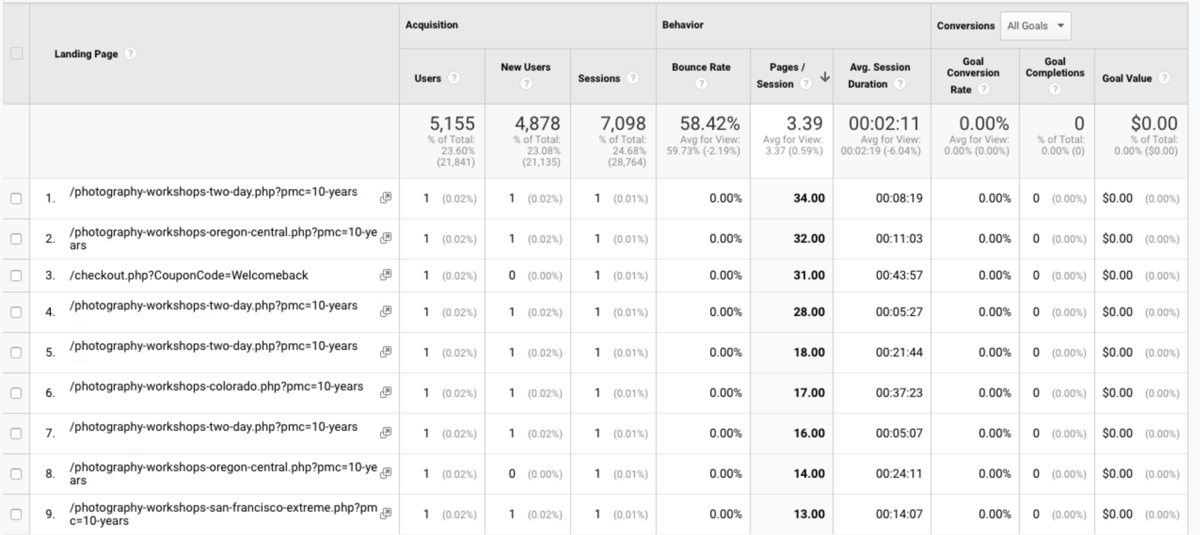Click the open-page icon for row 8

coord(385,474)
